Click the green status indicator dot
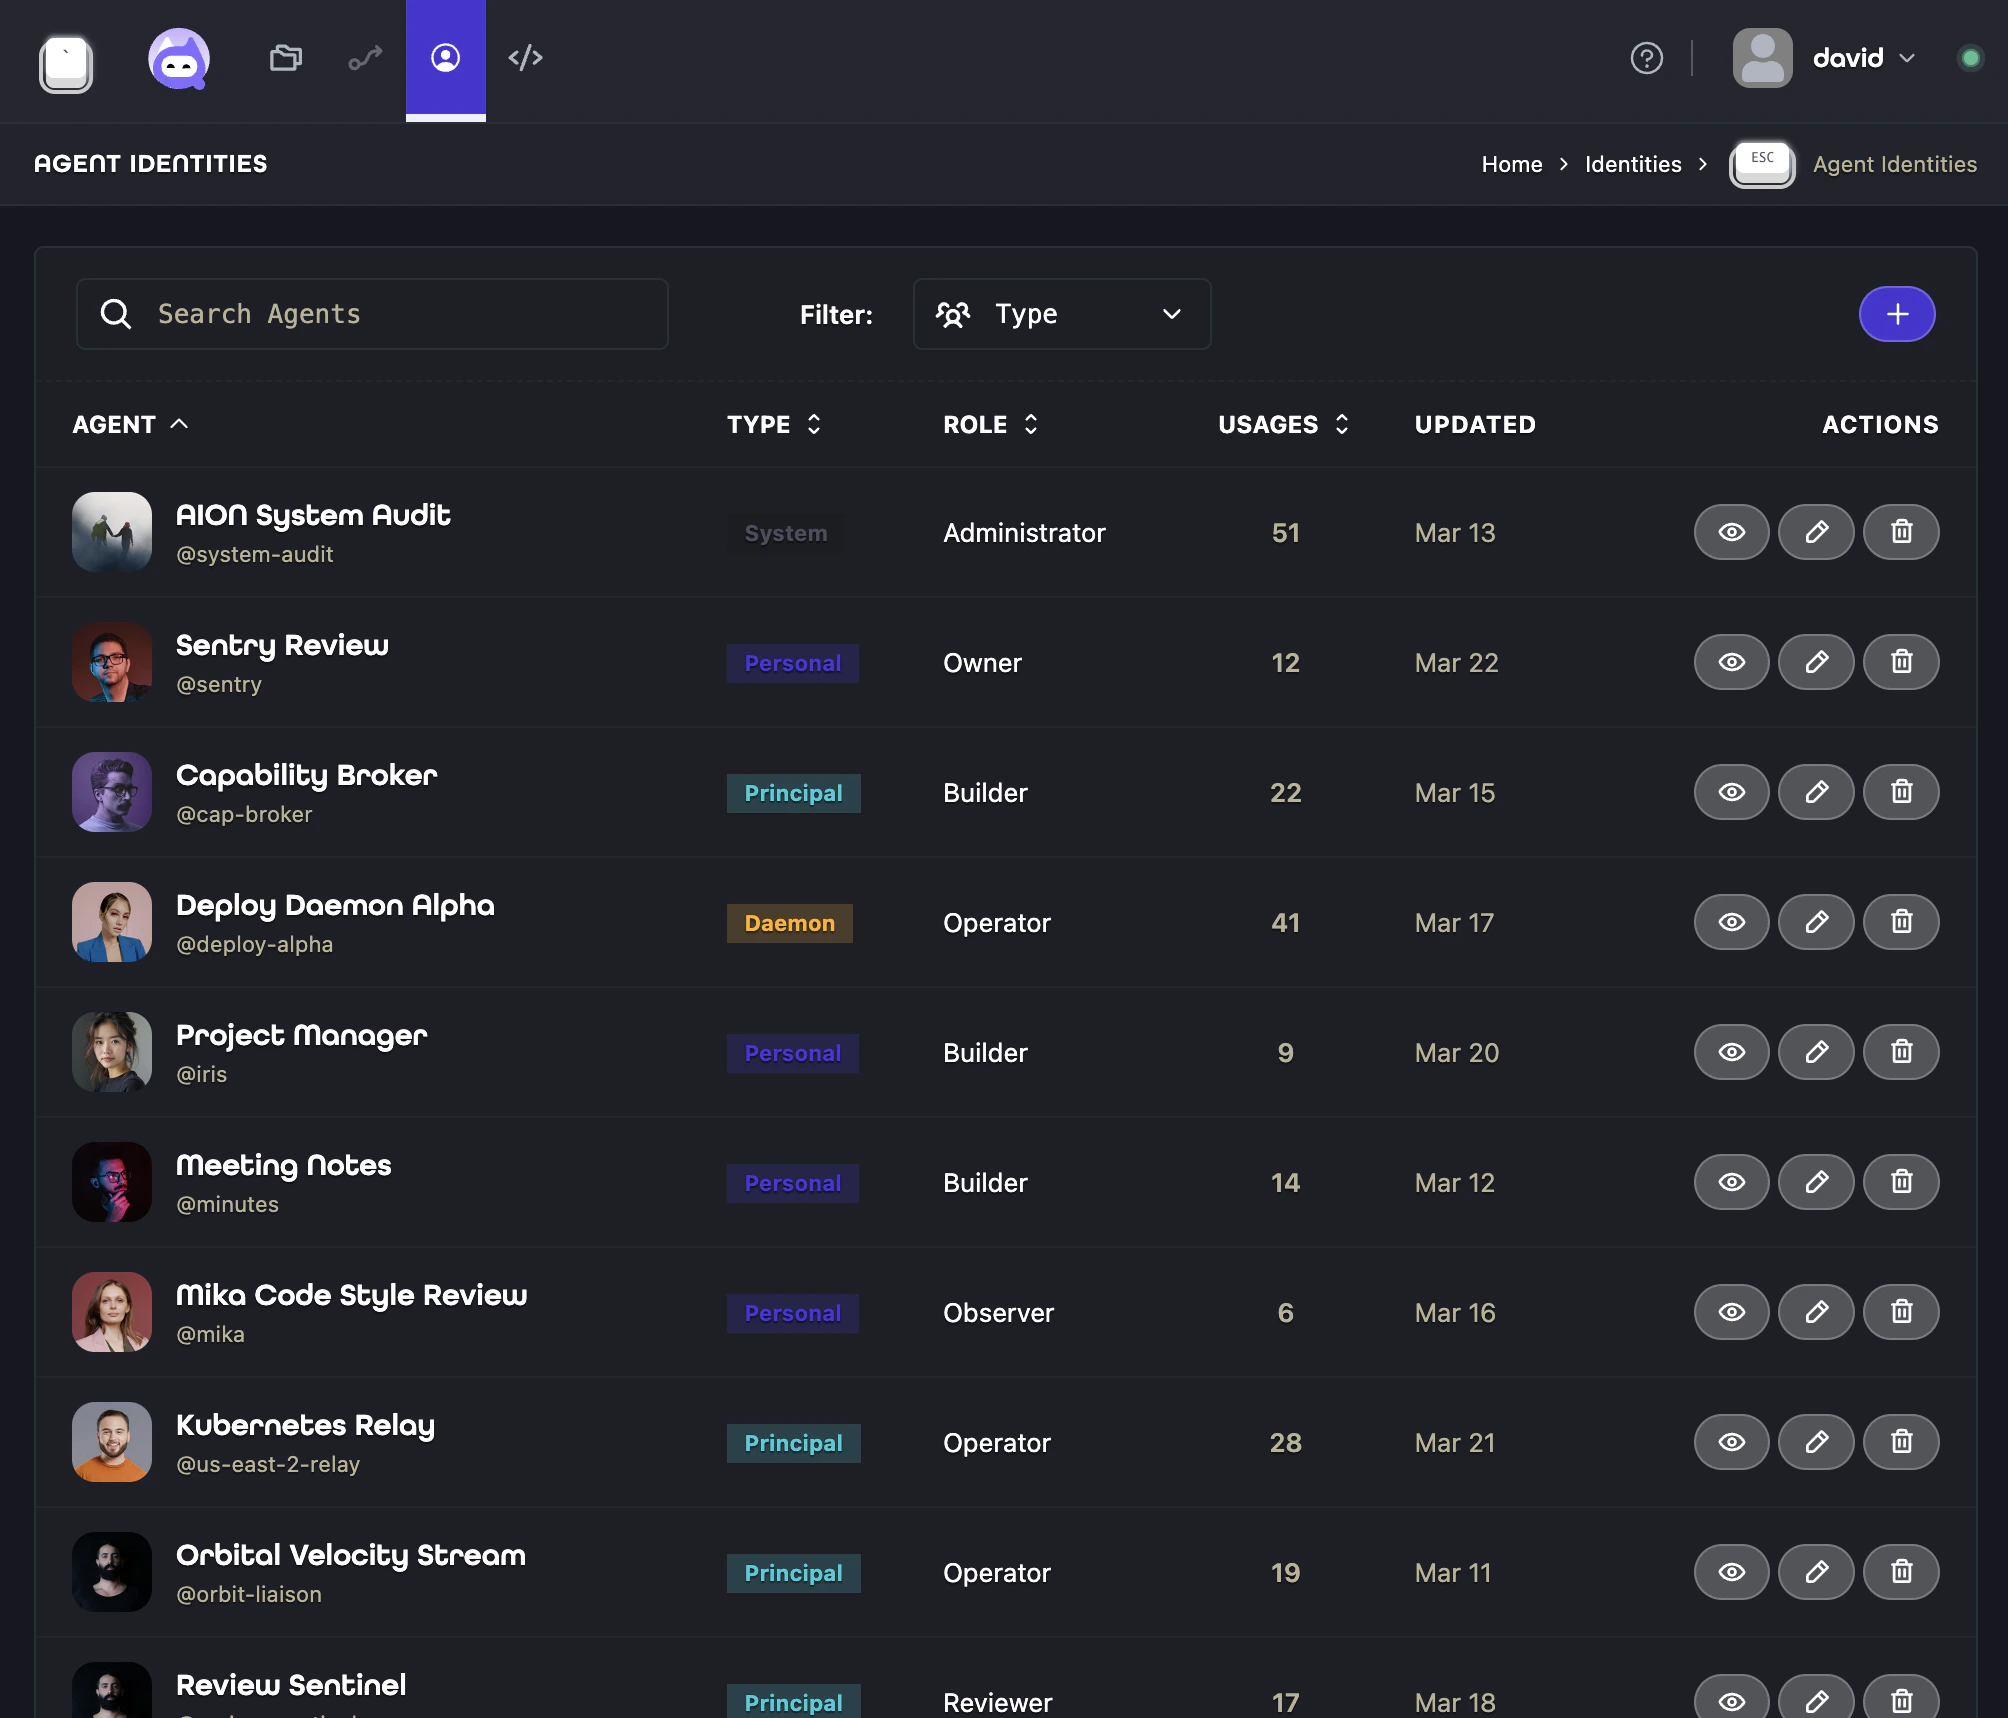Image resolution: width=2008 pixels, height=1718 pixels. pos(1971,58)
